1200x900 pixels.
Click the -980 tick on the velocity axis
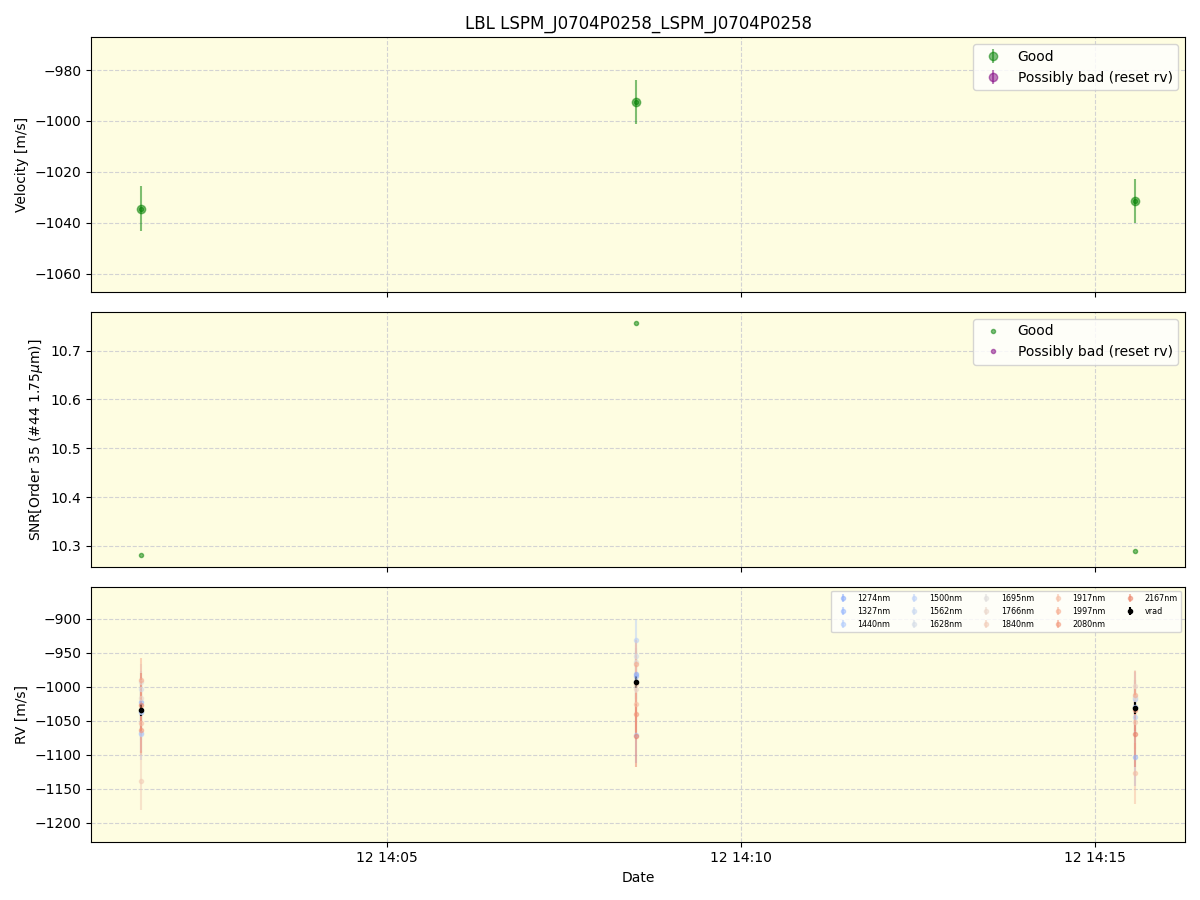coord(60,71)
